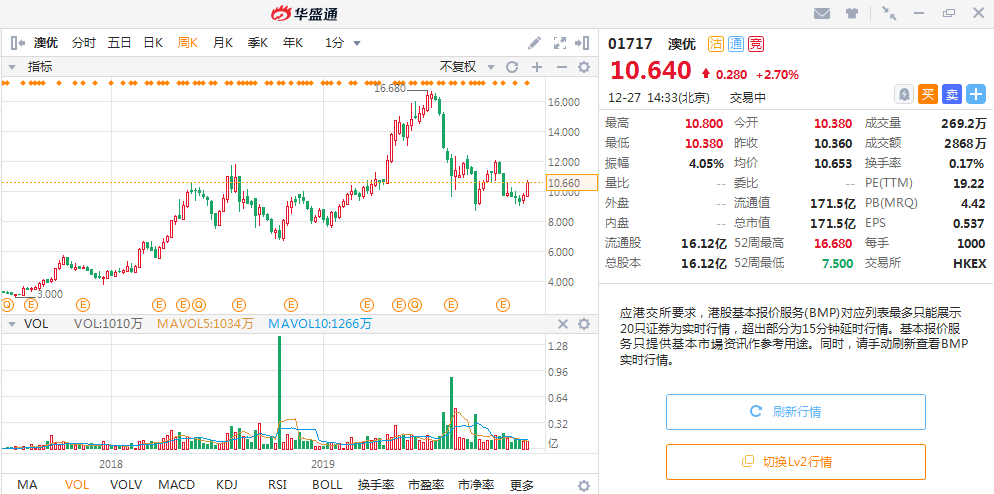Image resolution: width=994 pixels, height=494 pixels.
Task: Collapse the right quote panel icon
Action: [582, 43]
